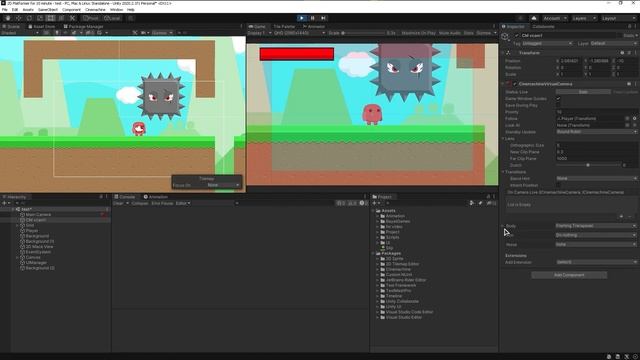Open the Component menu

coord(71,9)
